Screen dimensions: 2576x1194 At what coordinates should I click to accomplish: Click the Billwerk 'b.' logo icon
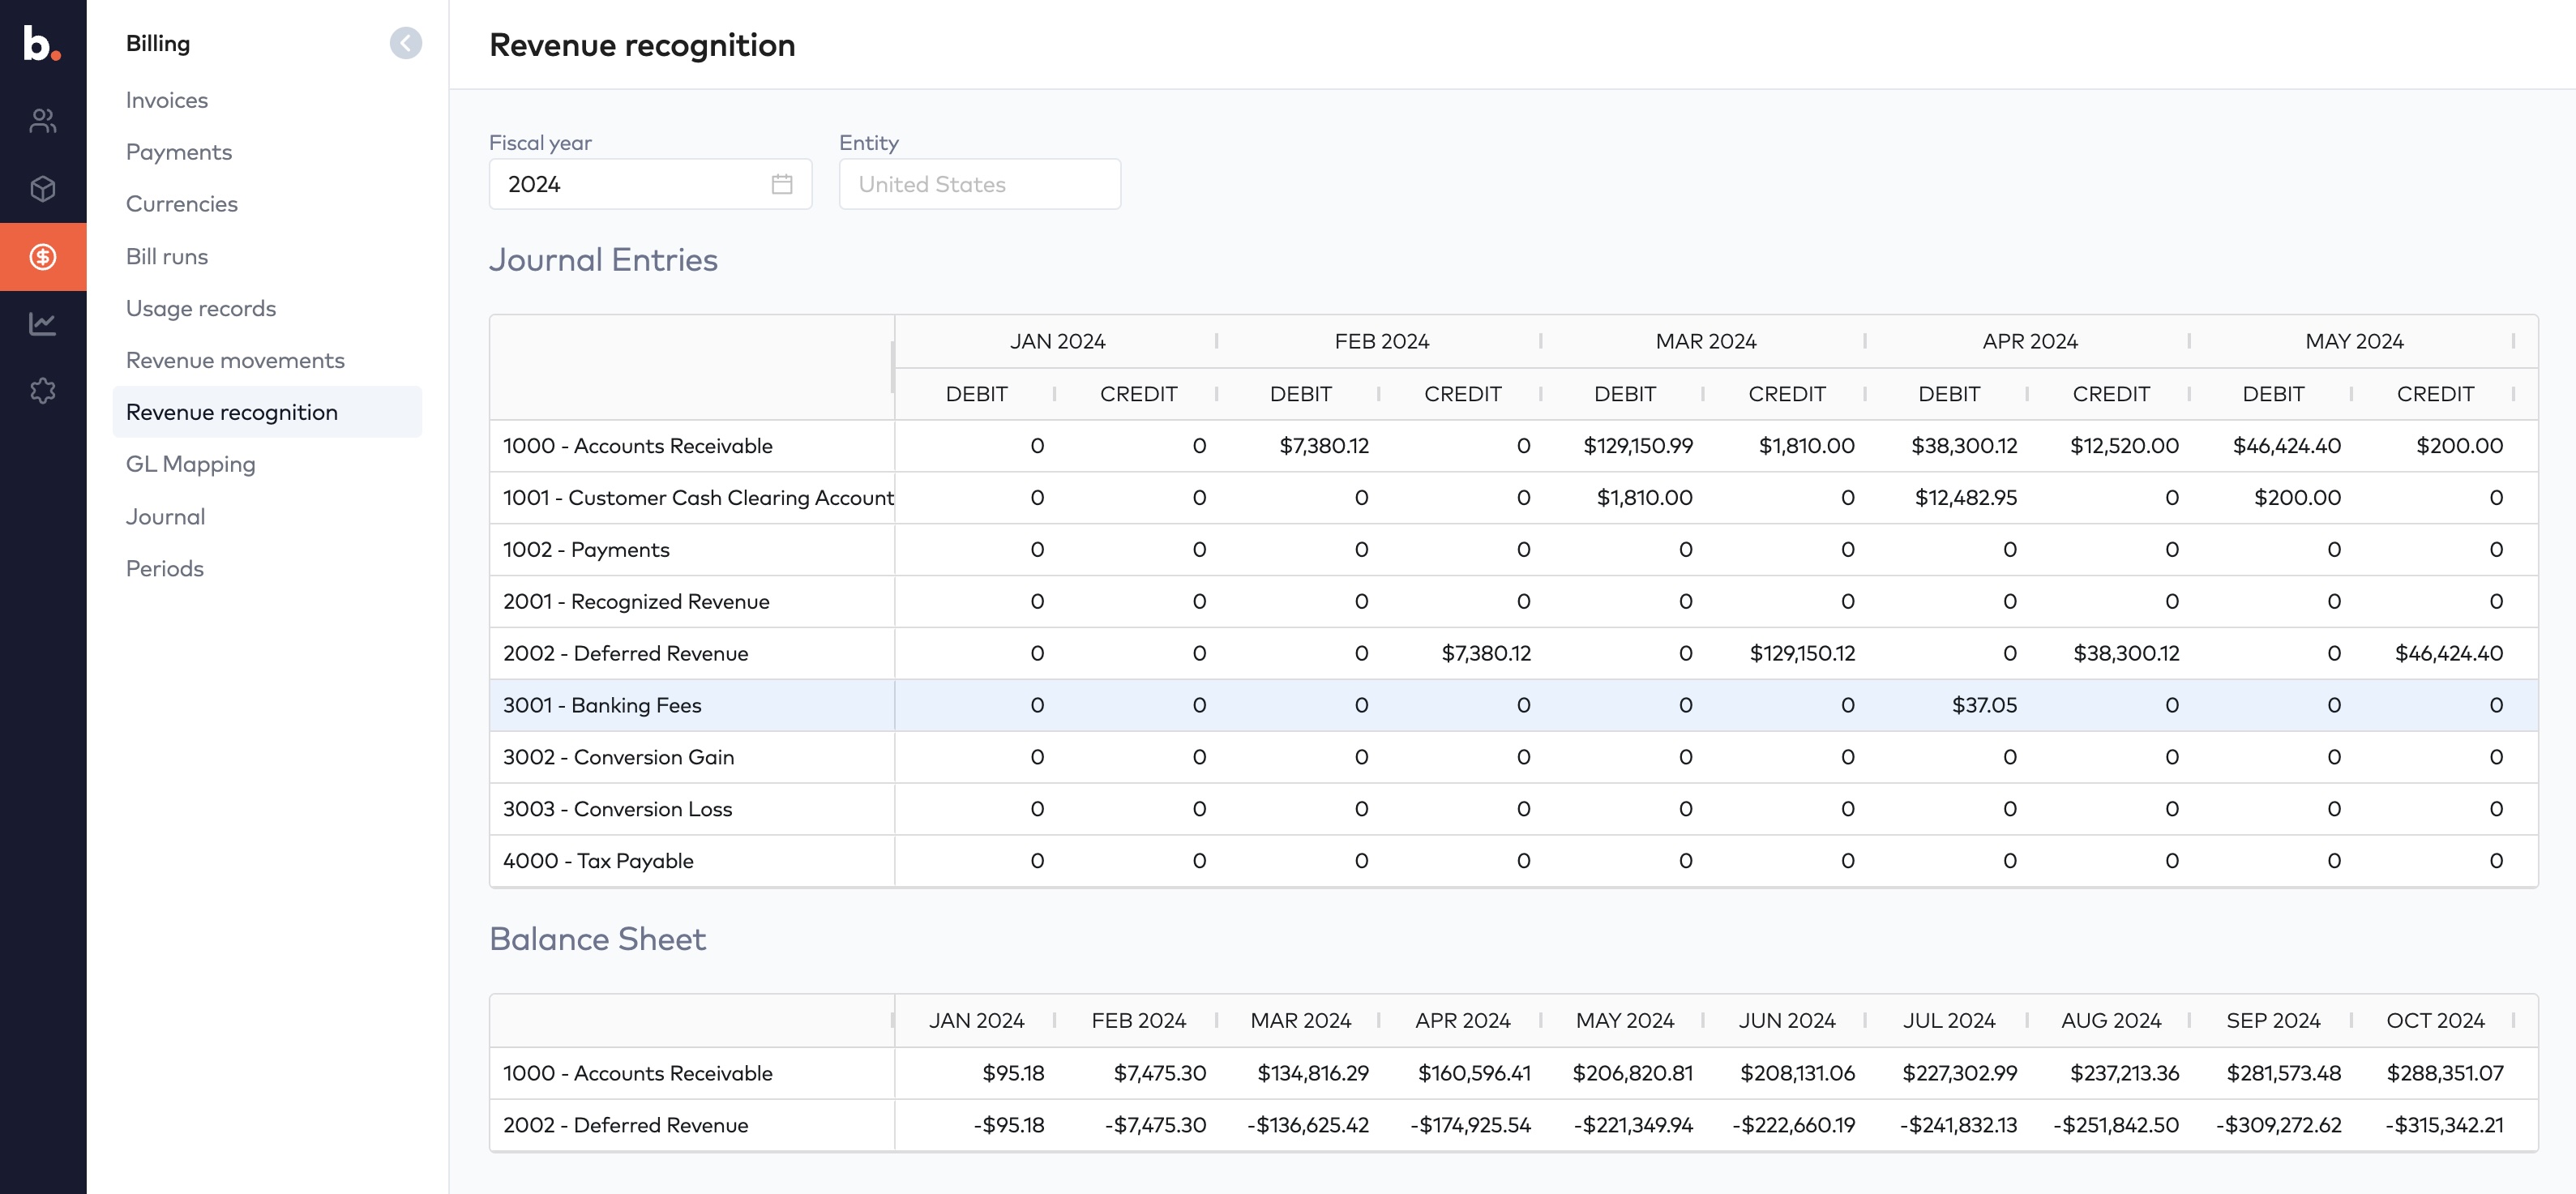point(41,44)
